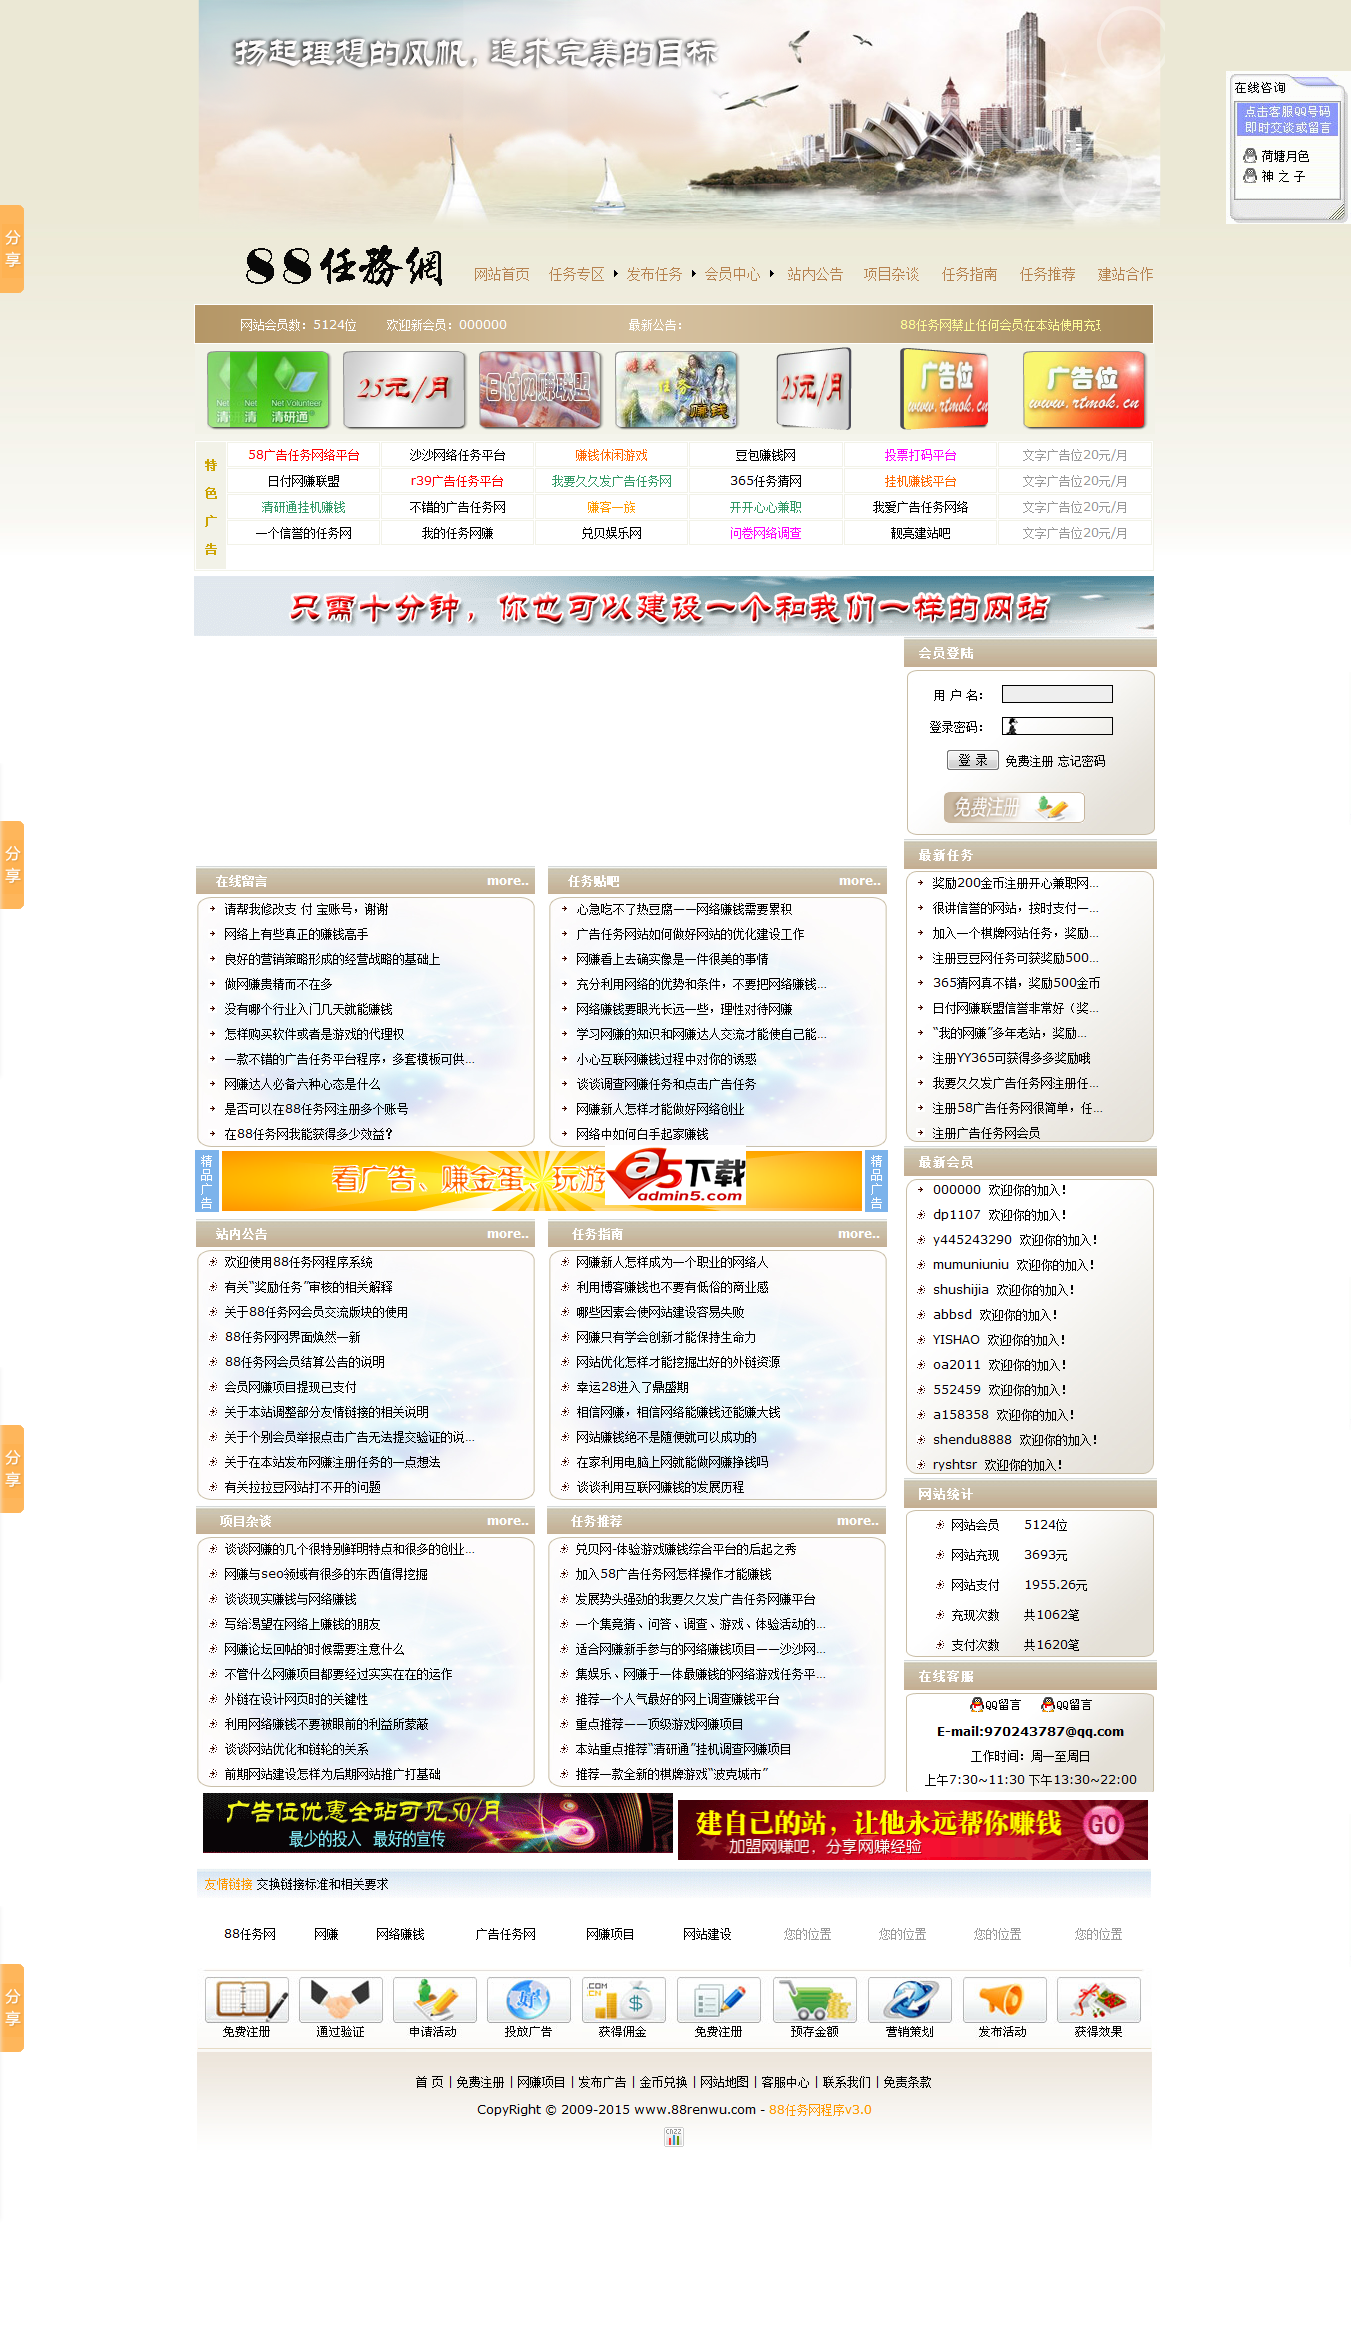Expand the 发布任务 navigation menu
Image resolution: width=1351 pixels, height=2351 pixels.
[x=655, y=274]
